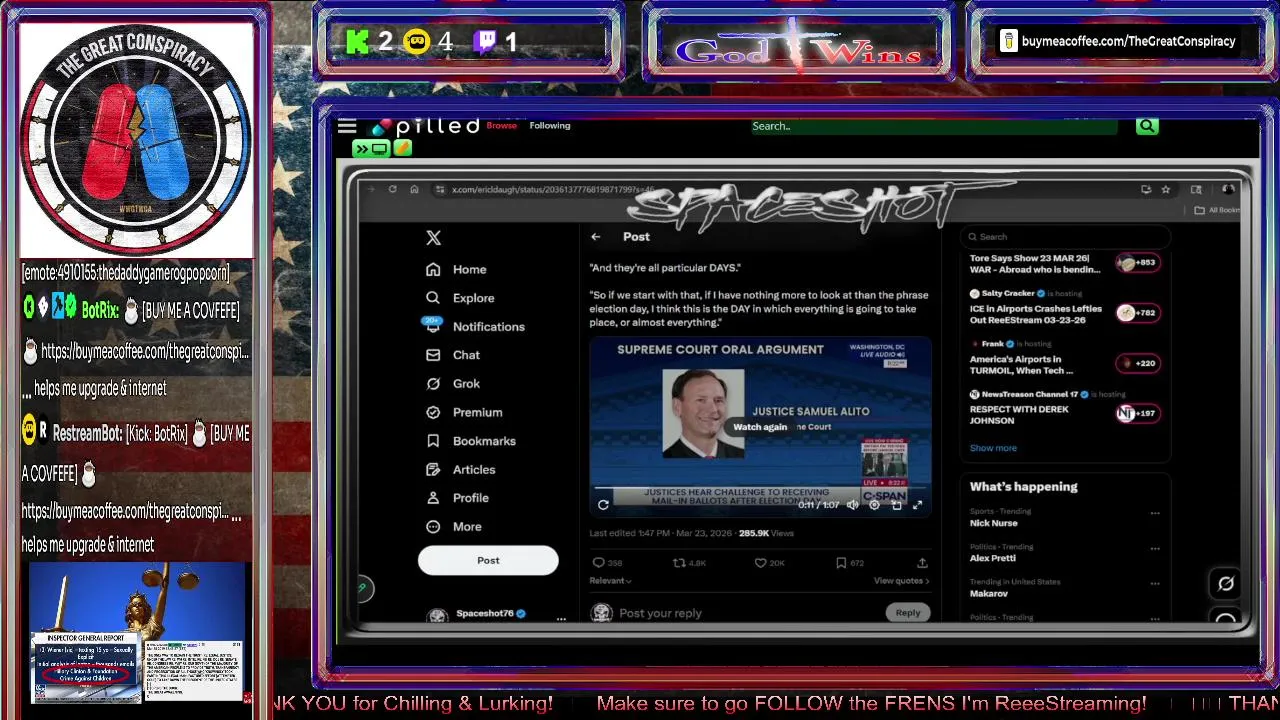Click the browser home icon
The width and height of the screenshot is (1280, 720).
coord(414,189)
